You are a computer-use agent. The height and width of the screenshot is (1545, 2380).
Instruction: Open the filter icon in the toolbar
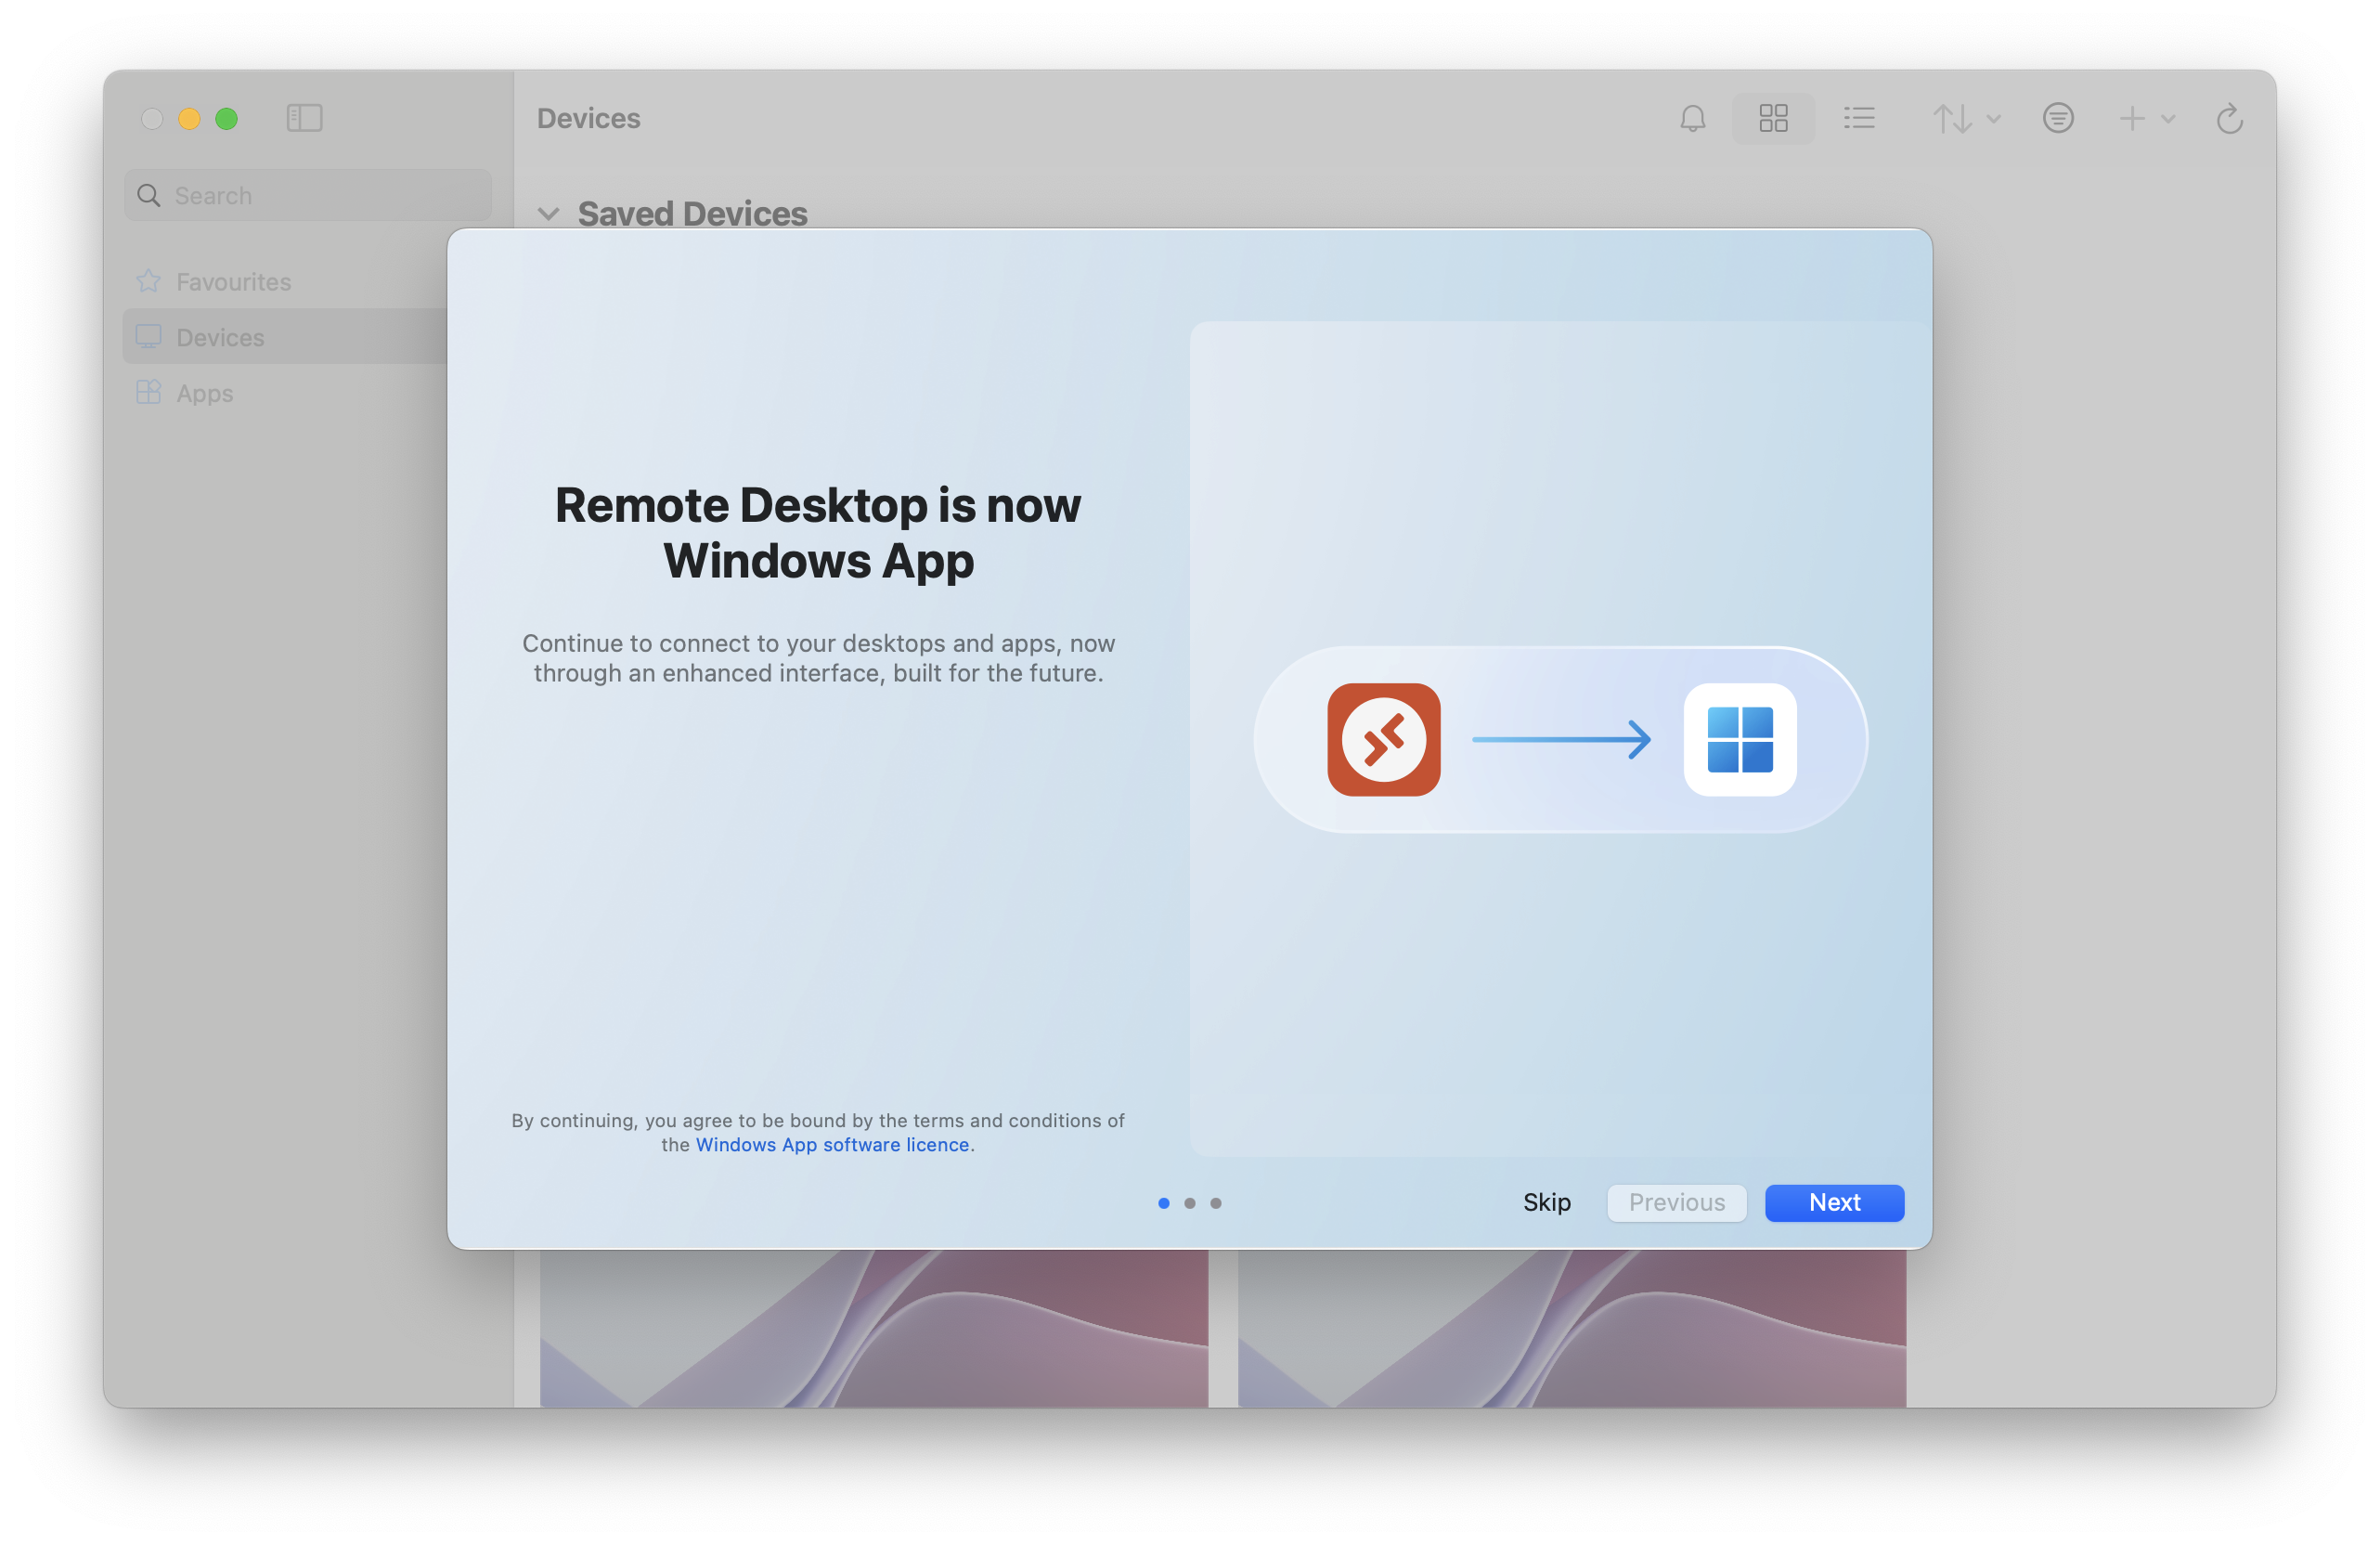[2058, 118]
